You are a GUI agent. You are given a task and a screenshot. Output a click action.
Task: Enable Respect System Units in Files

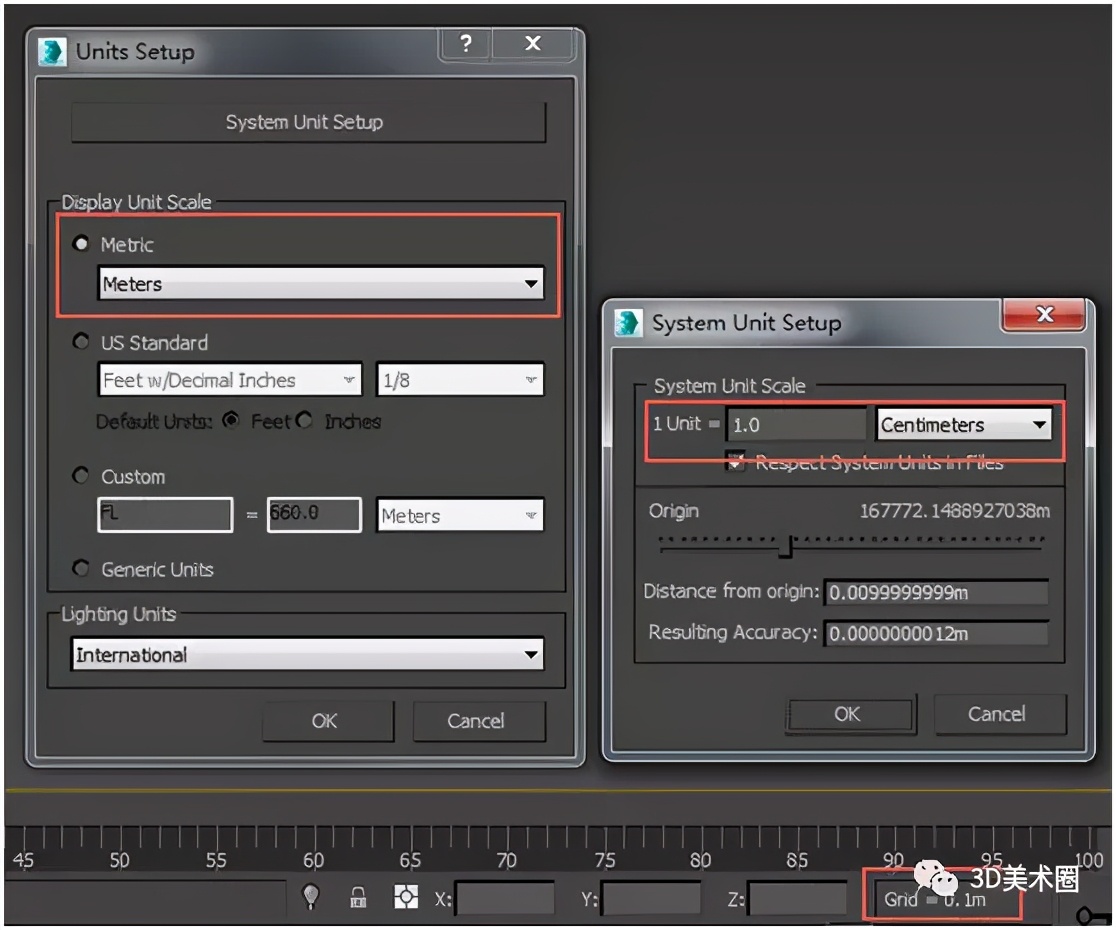(x=737, y=462)
